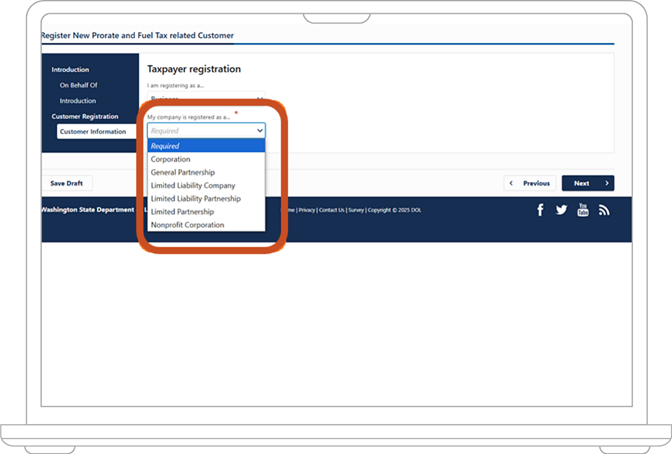Viewport: 672px width, 454px height.
Task: Select Limited Liability Partnership option
Action: pyautogui.click(x=206, y=198)
